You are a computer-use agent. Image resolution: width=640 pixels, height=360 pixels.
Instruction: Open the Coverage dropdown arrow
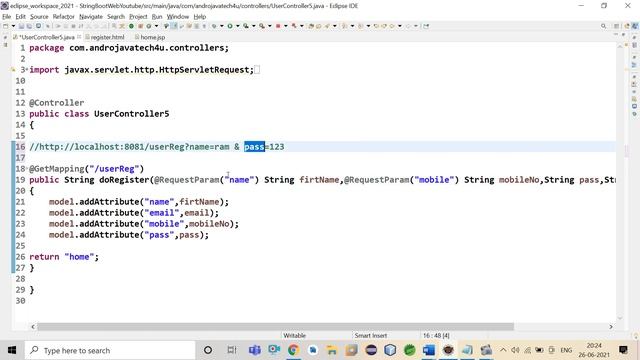point(253,26)
